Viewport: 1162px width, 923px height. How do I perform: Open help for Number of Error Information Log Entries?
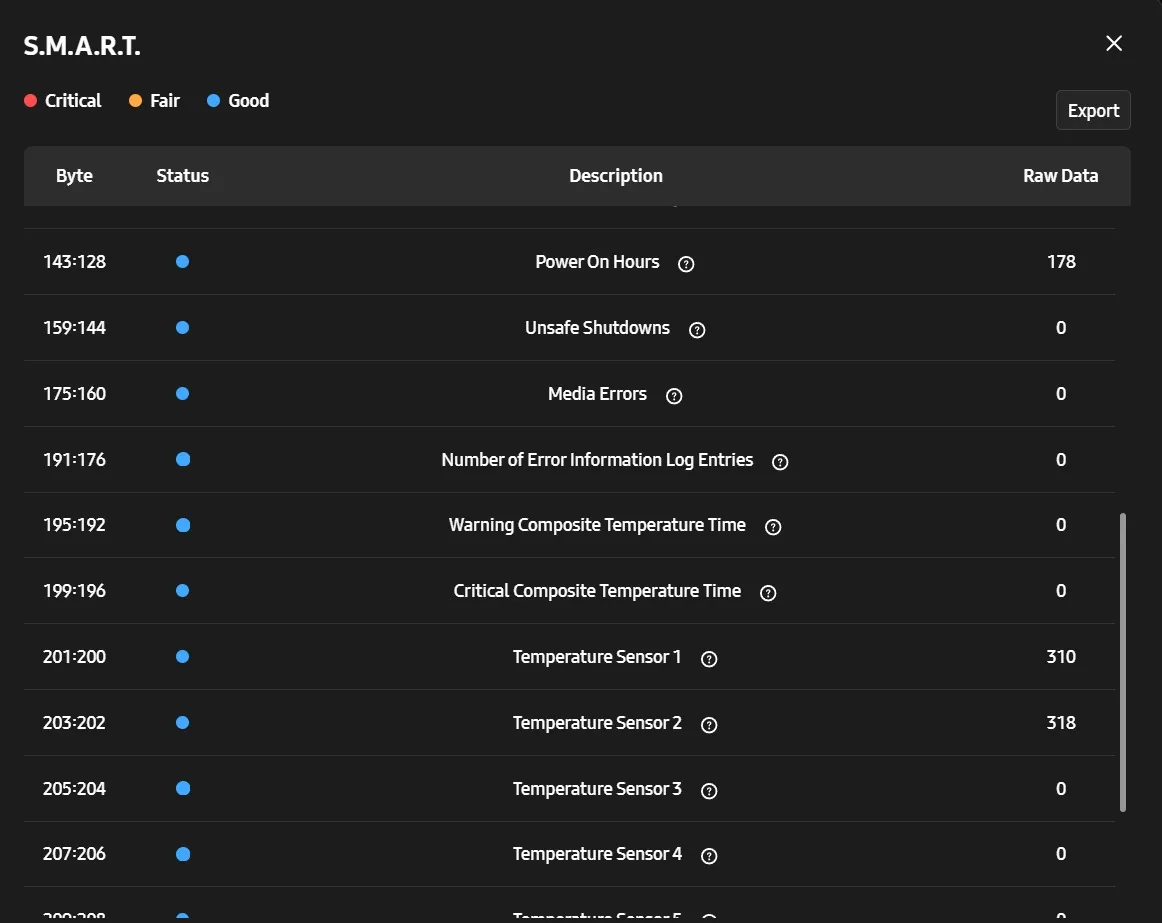point(780,462)
